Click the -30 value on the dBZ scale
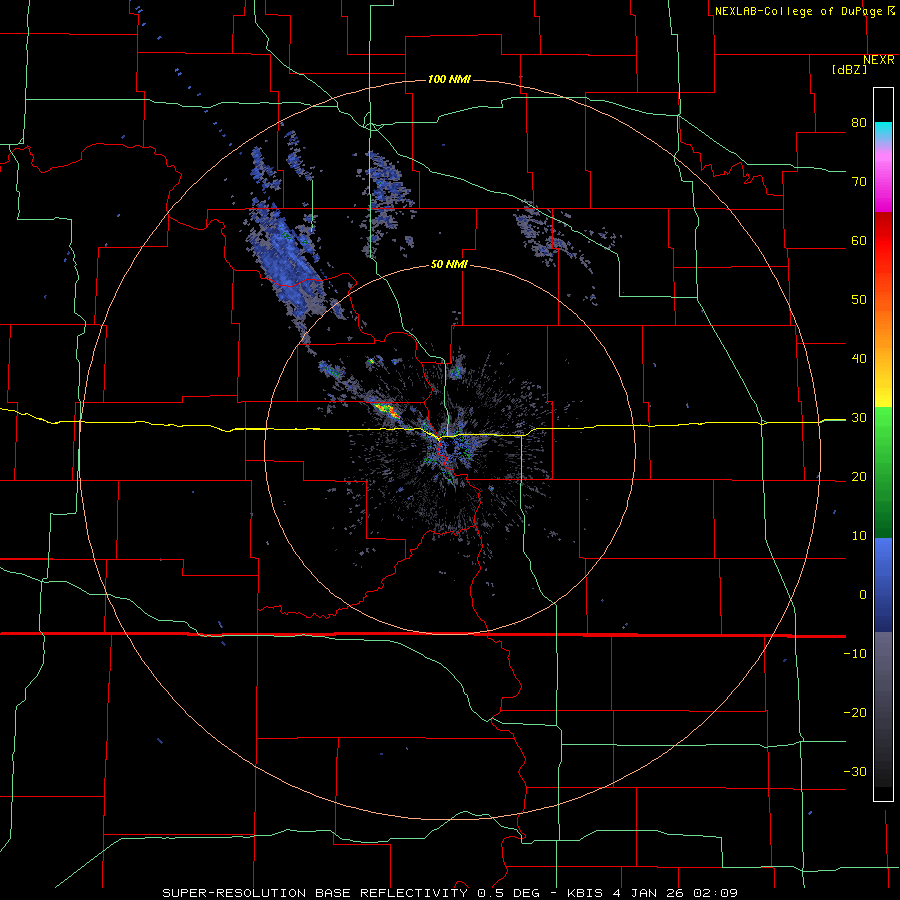Image resolution: width=900 pixels, height=900 pixels. pyautogui.click(x=855, y=771)
